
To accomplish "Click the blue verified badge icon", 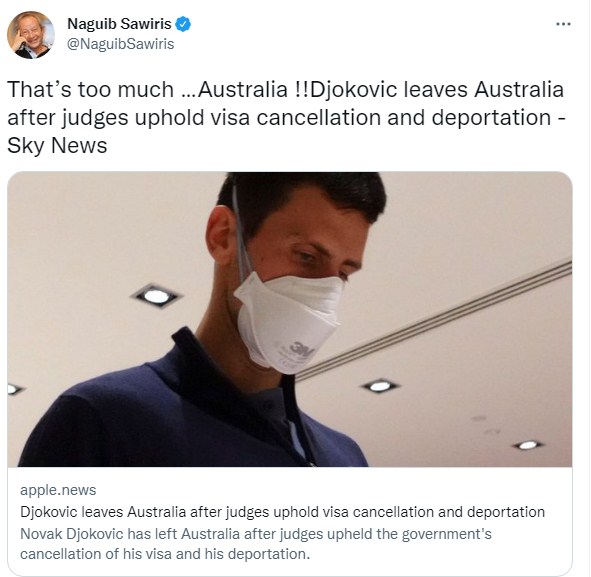I will click(x=183, y=24).
